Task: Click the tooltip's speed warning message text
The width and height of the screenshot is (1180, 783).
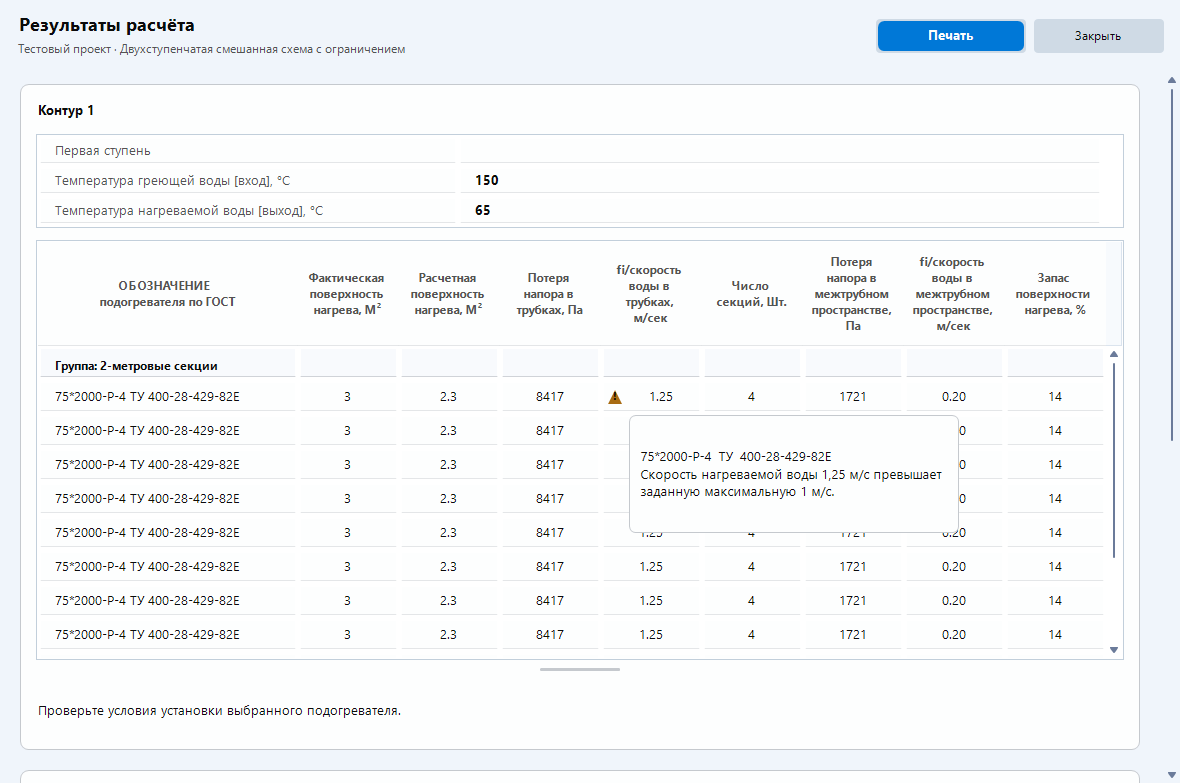Action: click(791, 483)
